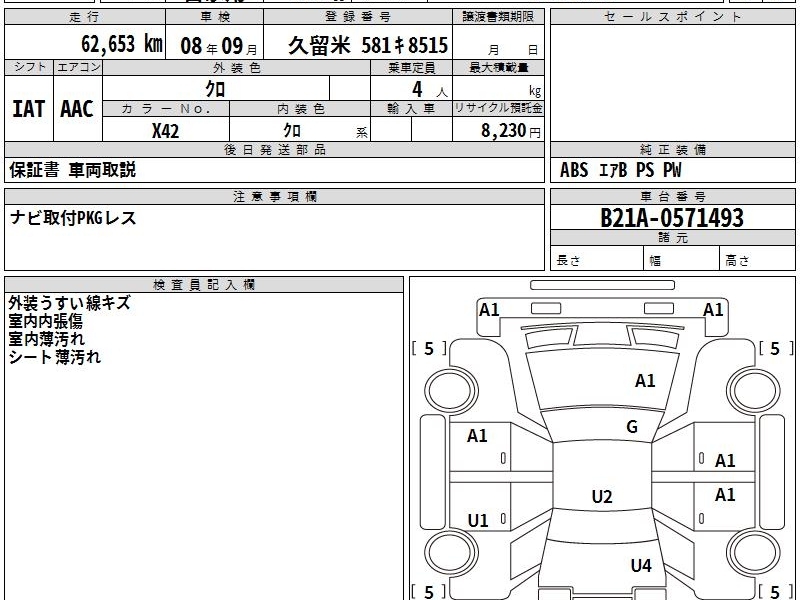Click the カラーNo. header
The image size is (800, 600).
pyautogui.click(x=166, y=109)
